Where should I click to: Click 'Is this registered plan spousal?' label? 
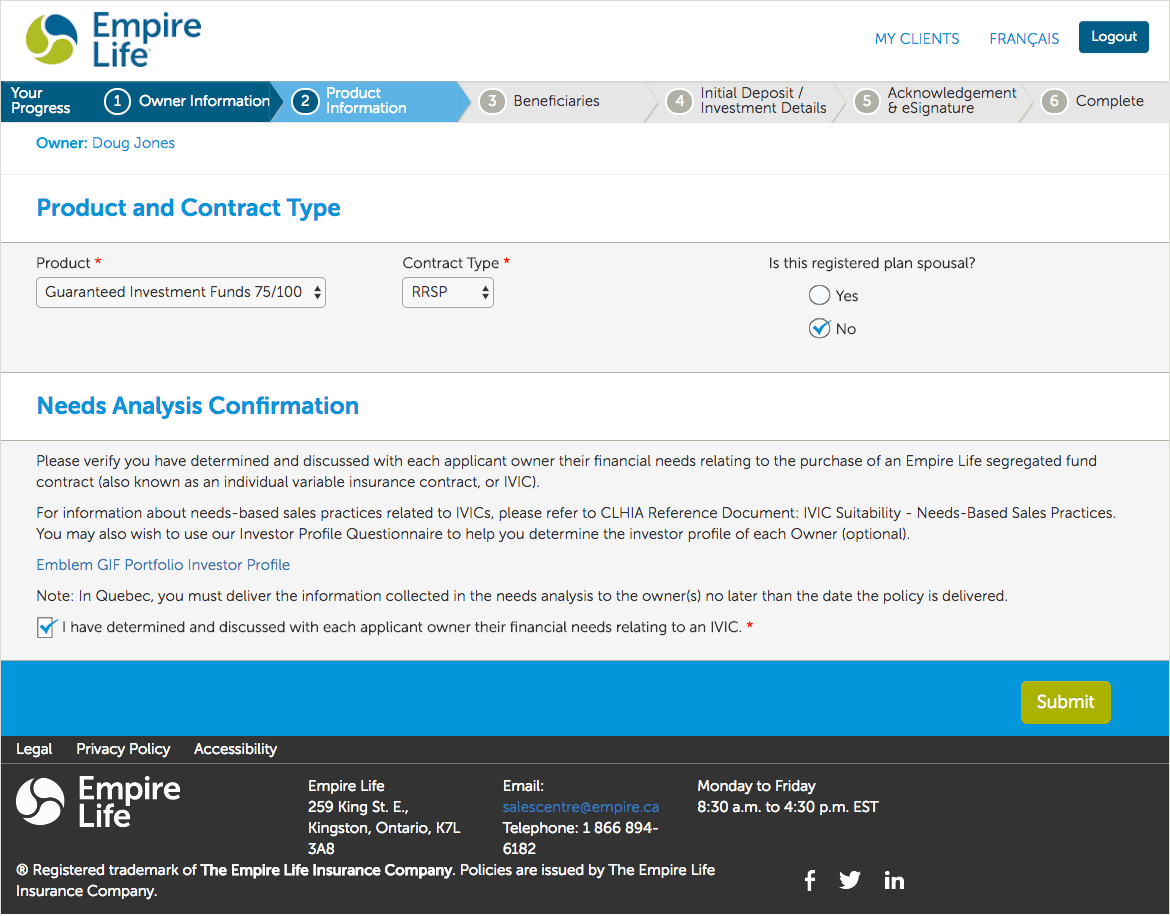pyautogui.click(x=872, y=263)
